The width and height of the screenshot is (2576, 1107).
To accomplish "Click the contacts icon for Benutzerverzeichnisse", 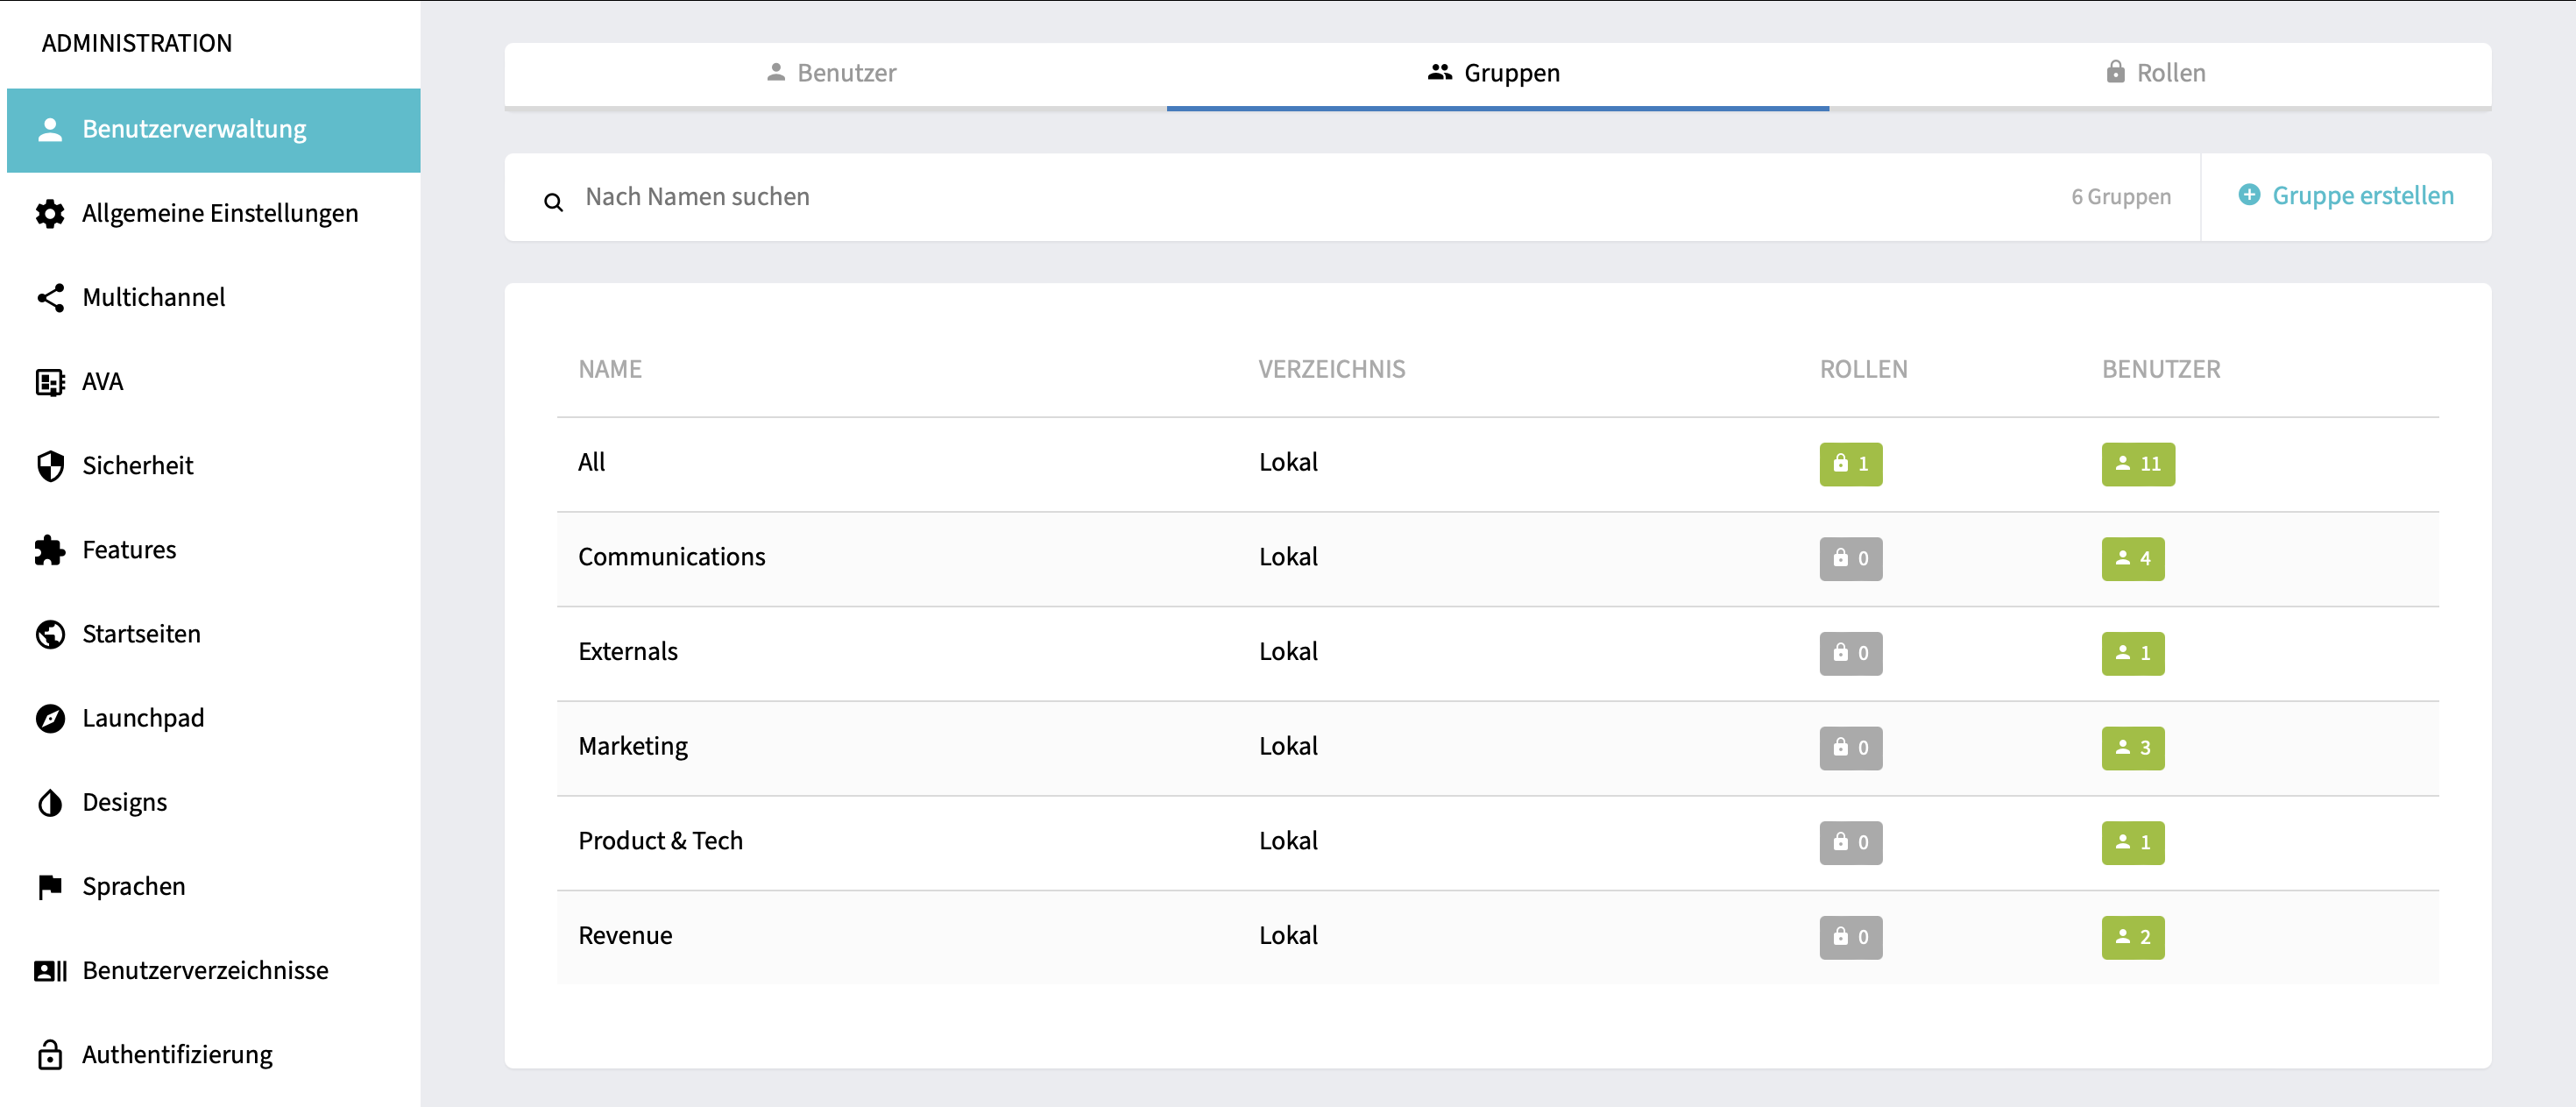I will pyautogui.click(x=50, y=971).
